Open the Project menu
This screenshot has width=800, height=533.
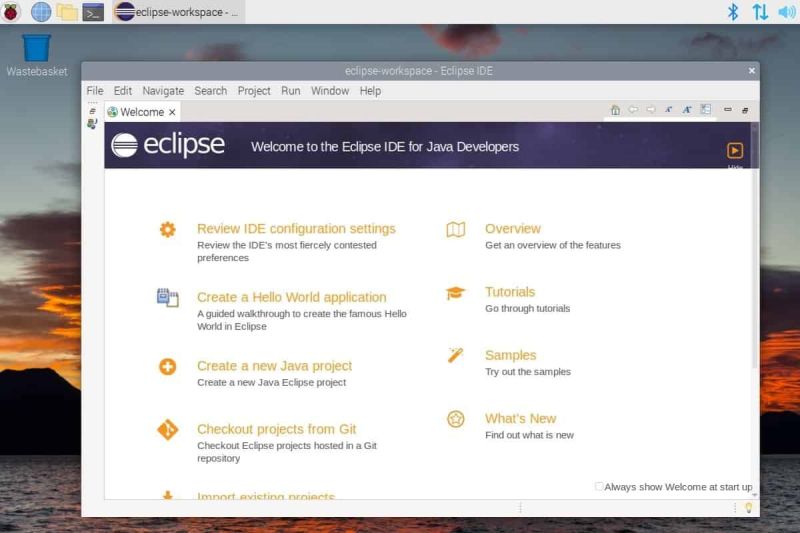click(254, 91)
